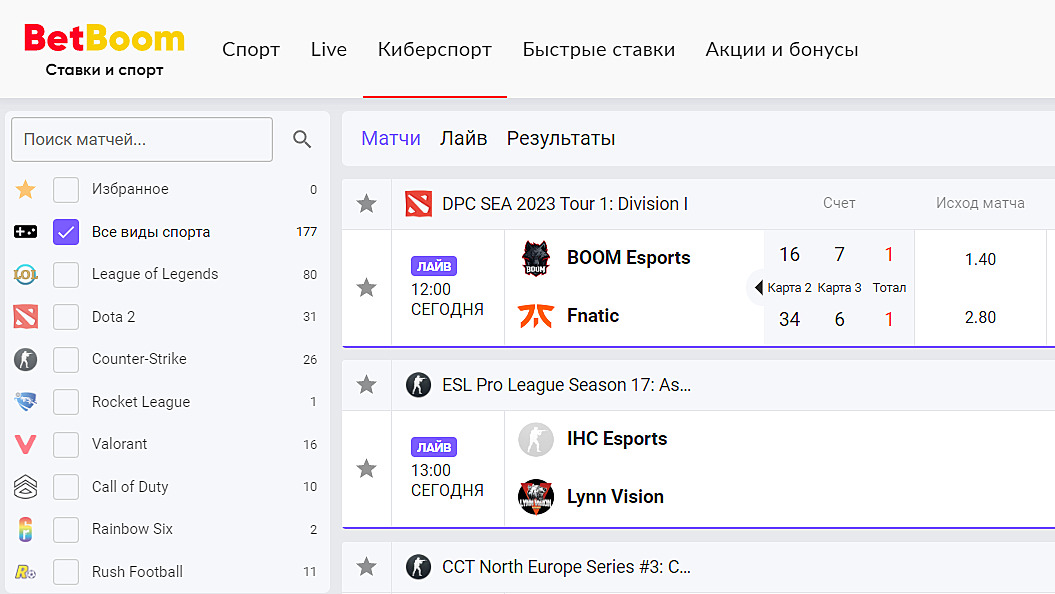Bet on BOOM Esports at odds 1.40
The height and width of the screenshot is (594, 1055).
[x=980, y=259]
